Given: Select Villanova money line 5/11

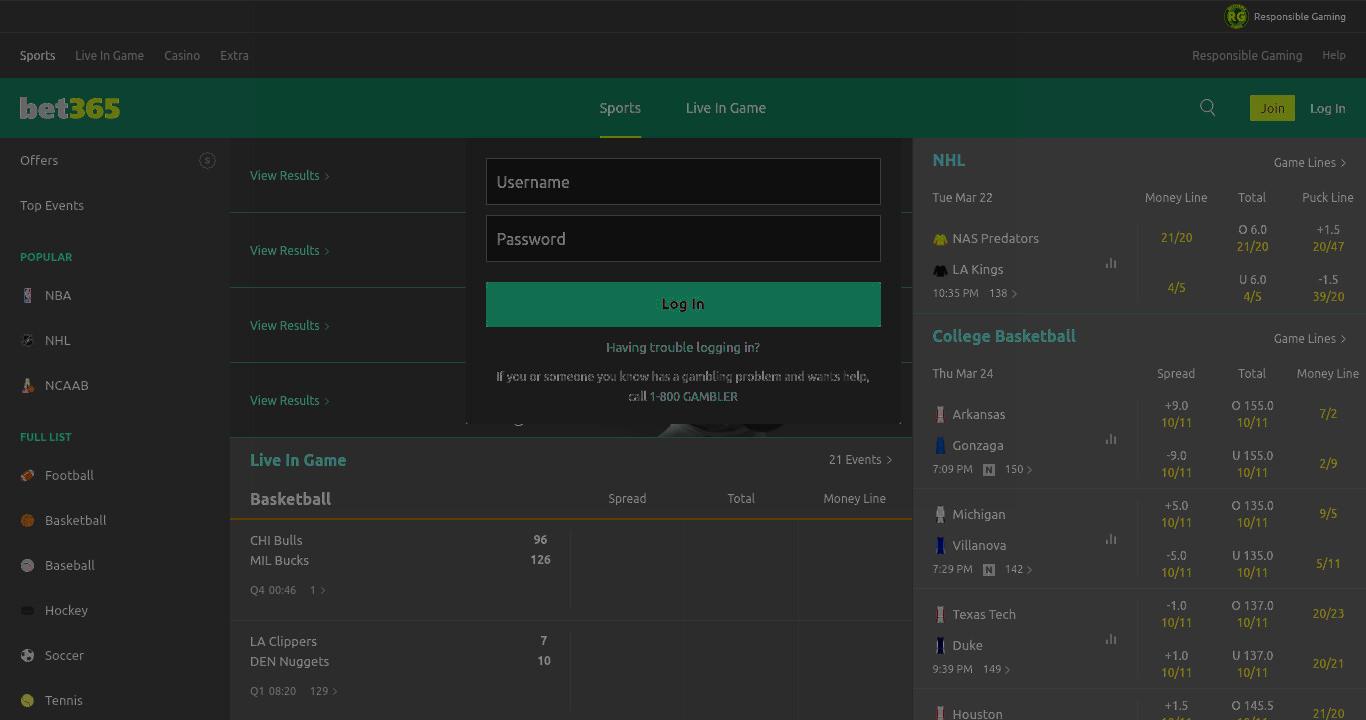Looking at the screenshot, I should click(x=1328, y=564).
